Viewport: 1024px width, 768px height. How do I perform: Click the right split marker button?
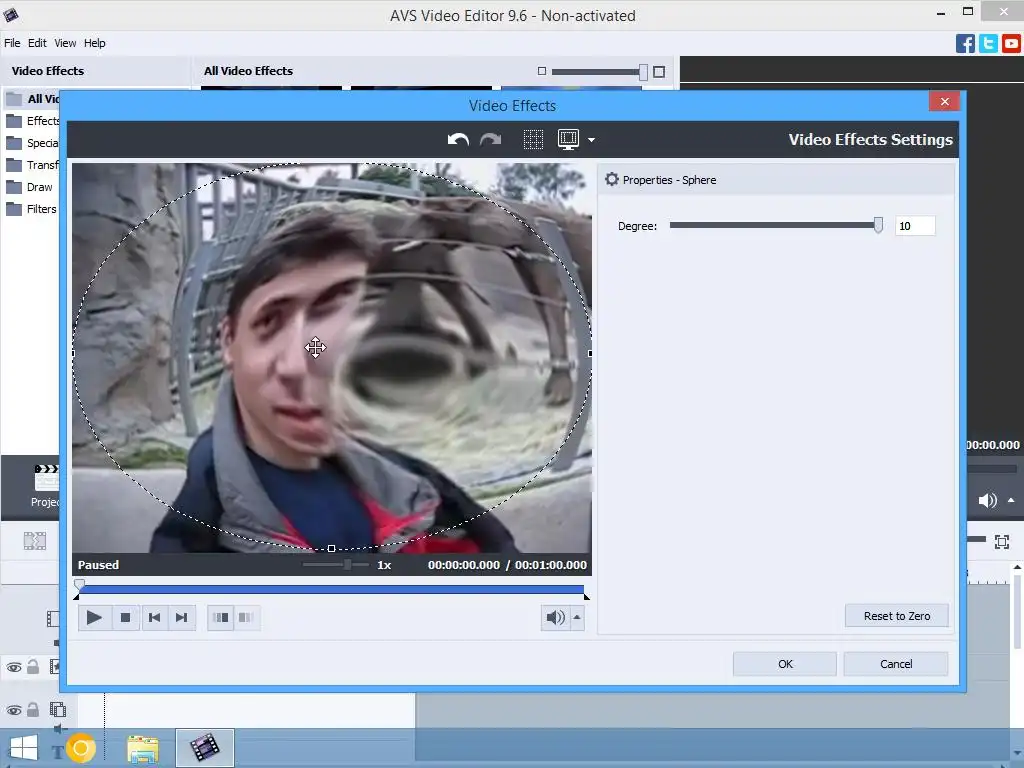click(x=246, y=617)
